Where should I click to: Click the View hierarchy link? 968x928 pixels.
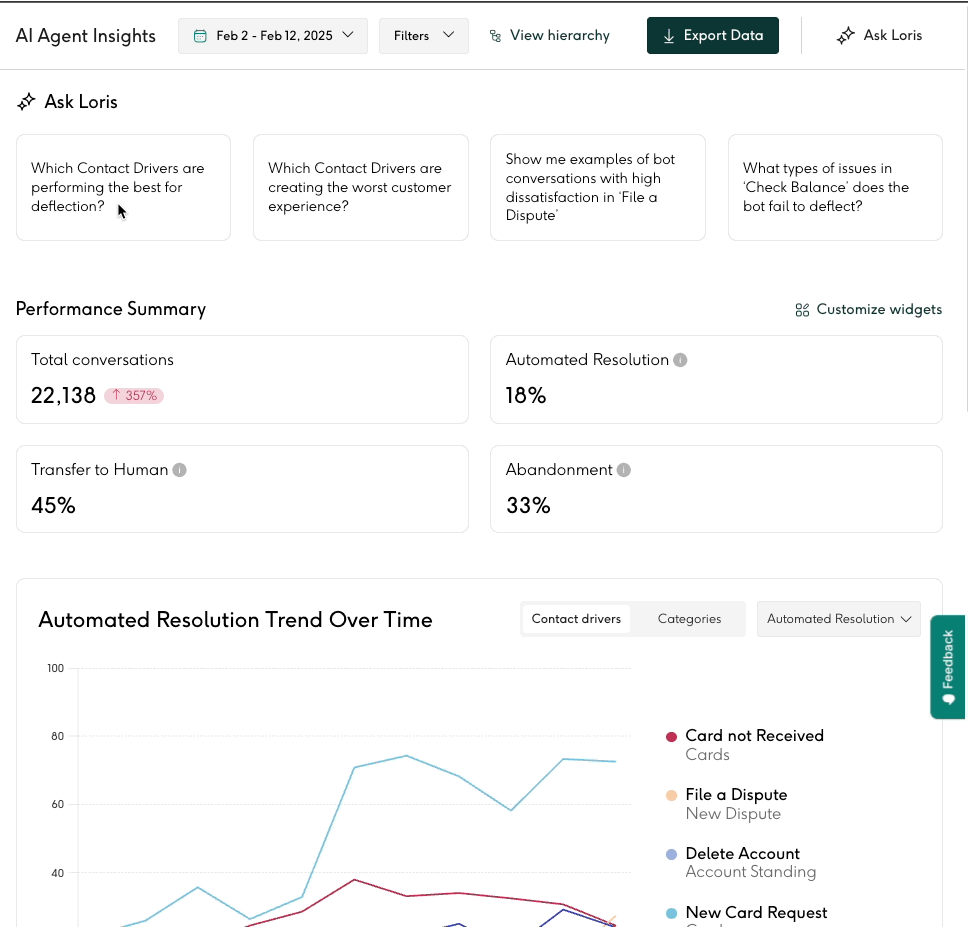click(559, 36)
